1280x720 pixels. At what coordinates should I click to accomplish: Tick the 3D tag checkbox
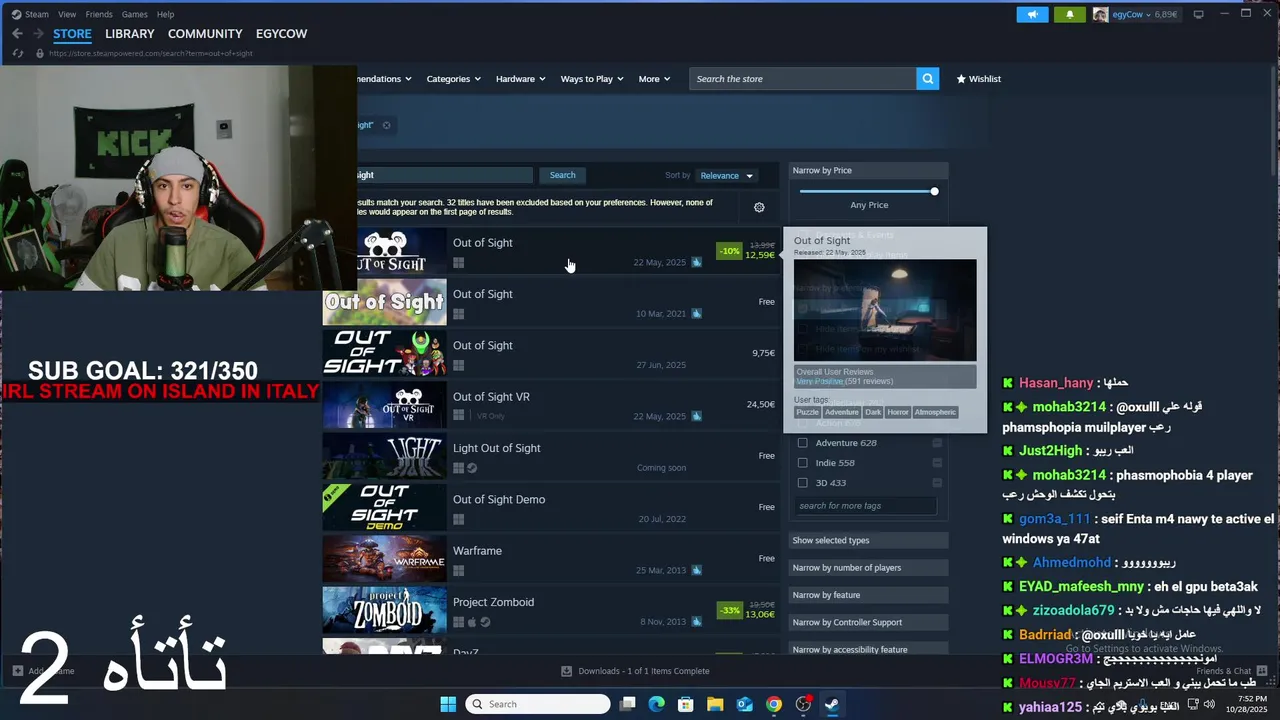(x=802, y=483)
